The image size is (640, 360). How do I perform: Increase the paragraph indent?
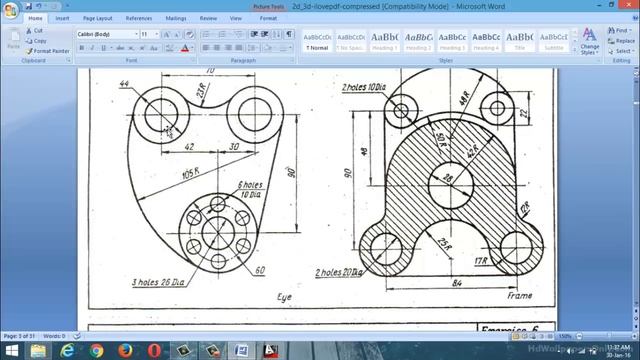[x=264, y=34]
